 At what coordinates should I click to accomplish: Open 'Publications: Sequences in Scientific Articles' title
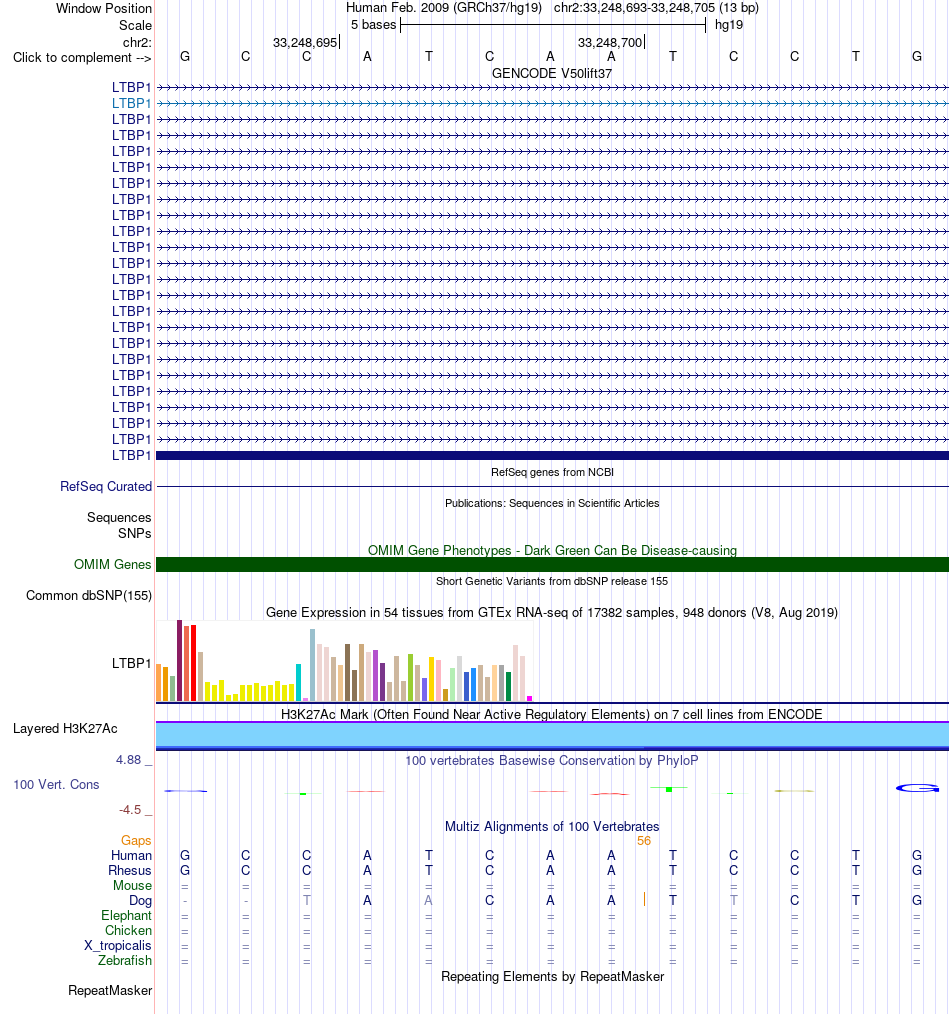552,503
